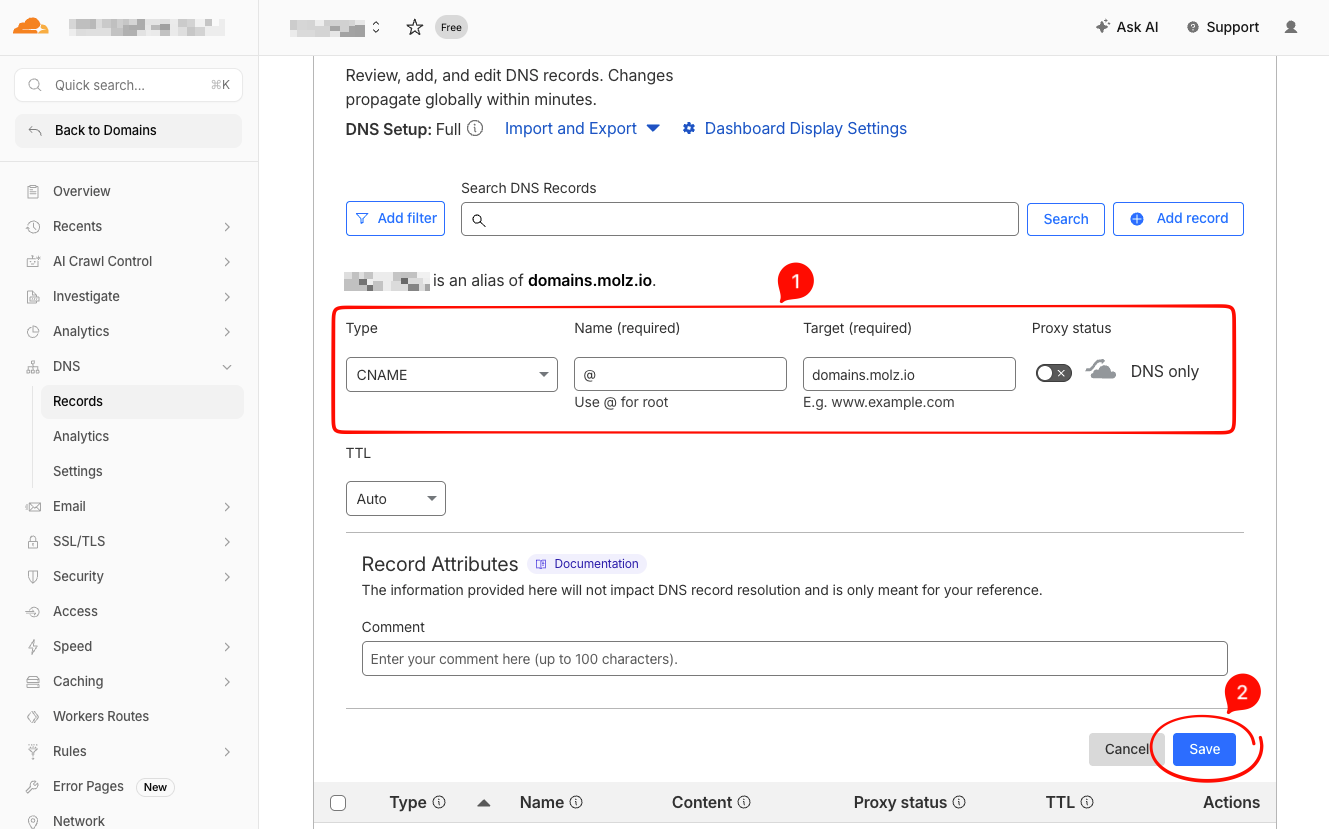The width and height of the screenshot is (1329, 829).
Task: Expand the Security chevron
Action: pyautogui.click(x=227, y=576)
